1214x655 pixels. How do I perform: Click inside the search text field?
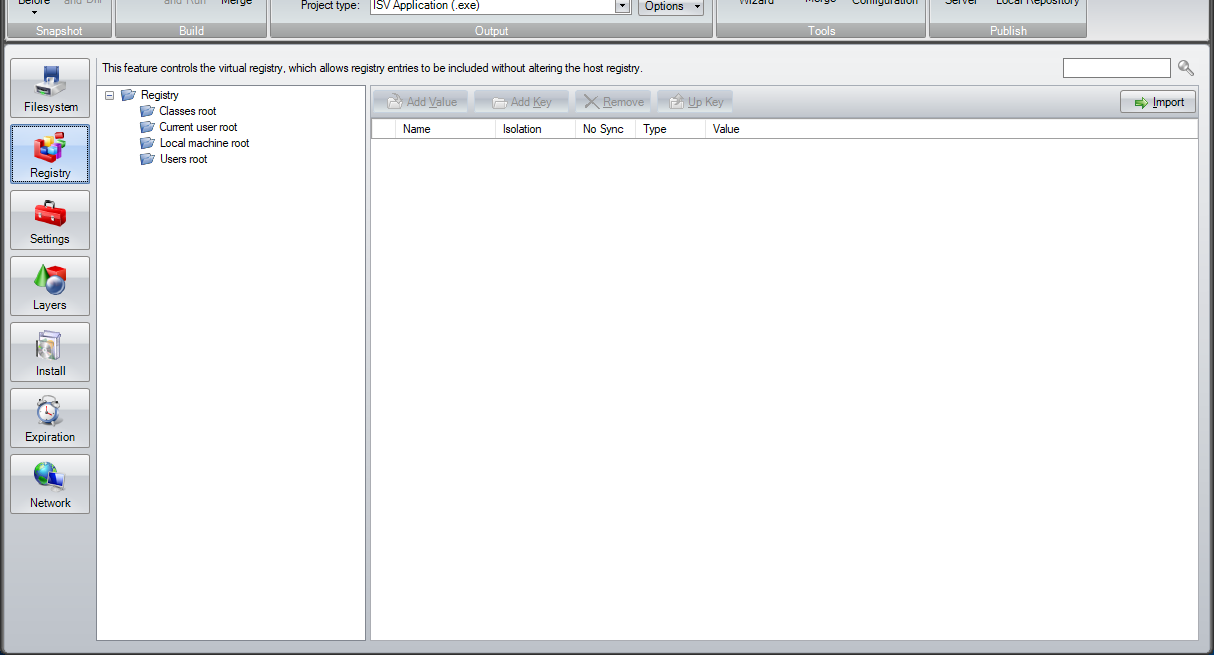tap(1116, 67)
